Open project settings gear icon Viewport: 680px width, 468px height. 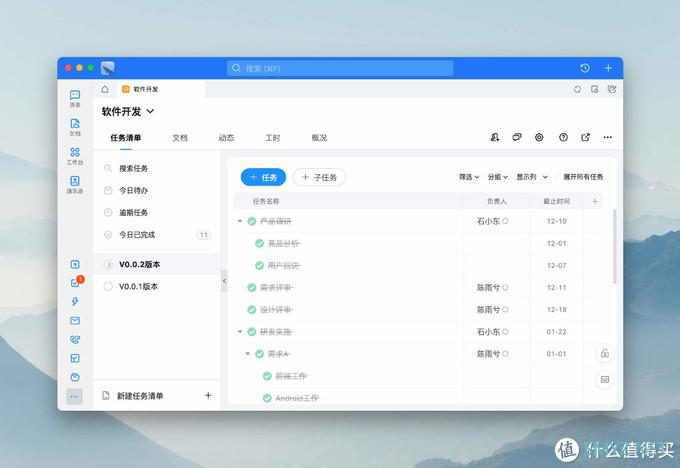coord(539,137)
